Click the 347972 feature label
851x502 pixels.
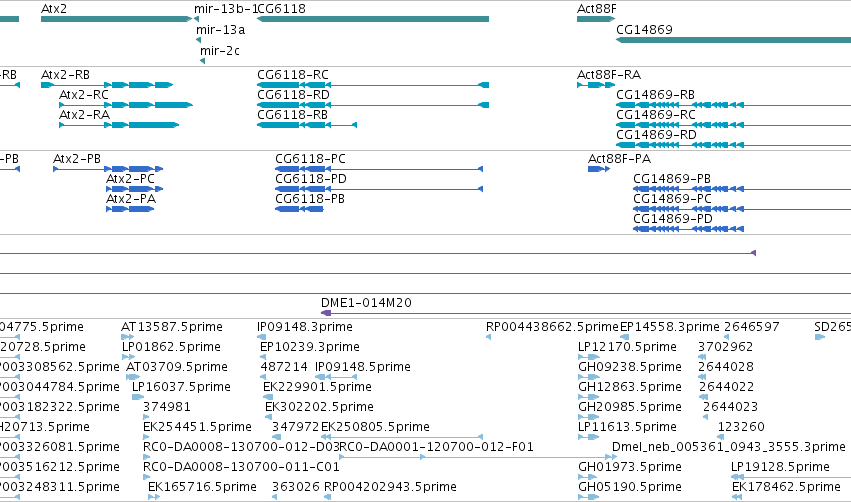[295, 428]
